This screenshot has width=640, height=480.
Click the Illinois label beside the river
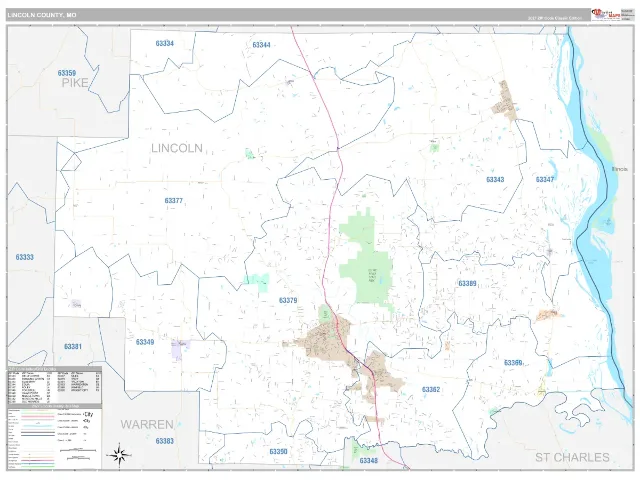point(619,169)
